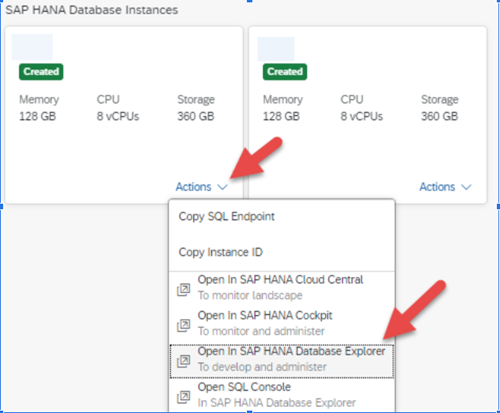Choose Open SQL Console menu entry
This screenshot has width=500, height=413.
pyautogui.click(x=282, y=395)
